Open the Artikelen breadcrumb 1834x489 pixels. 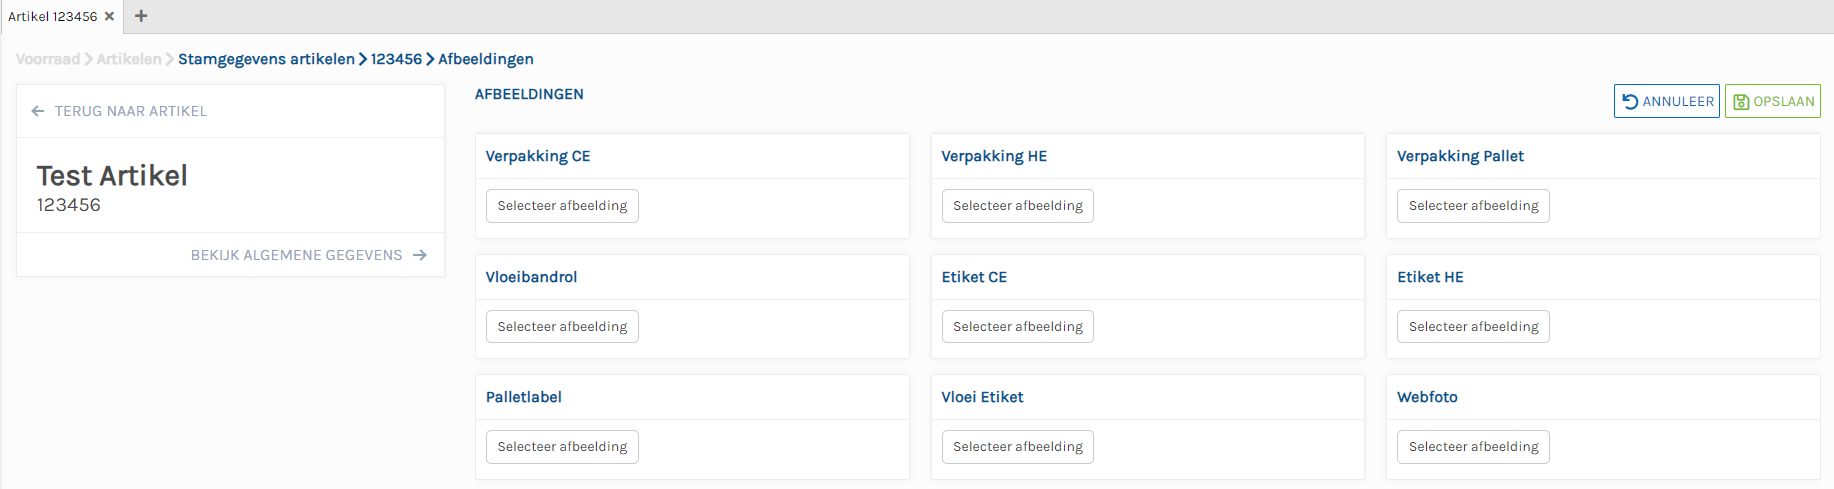tap(129, 59)
